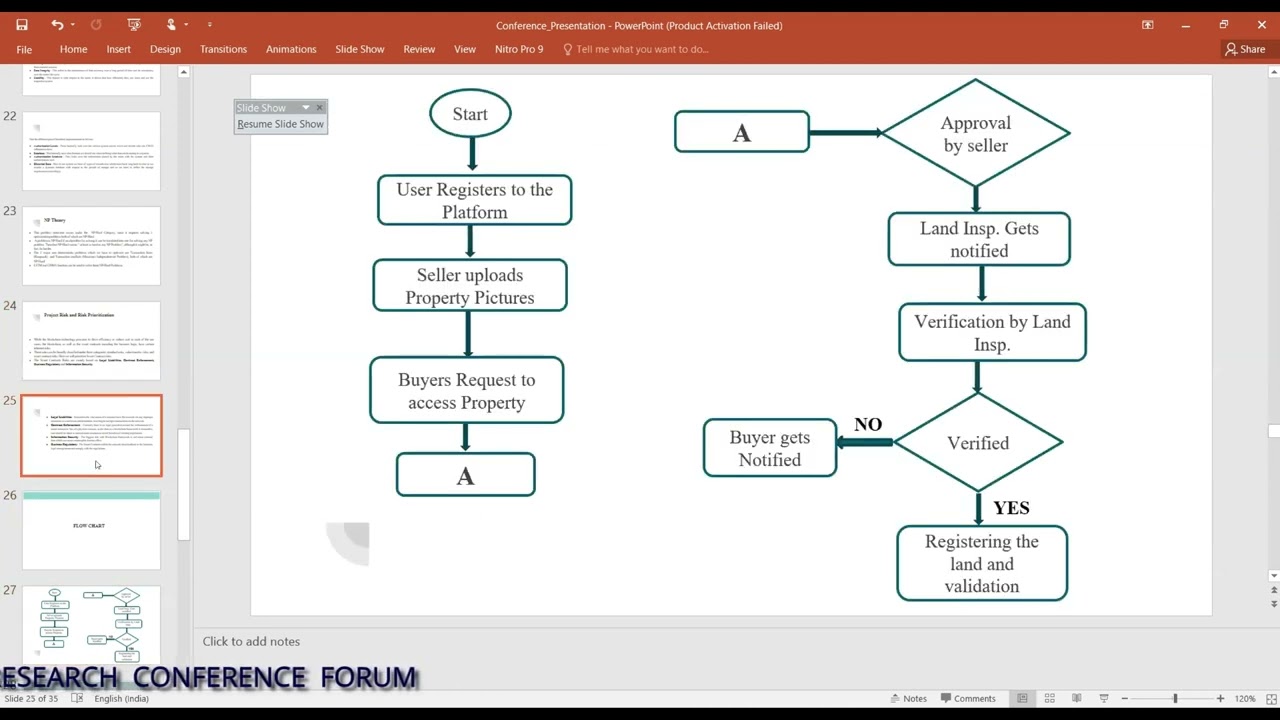Close the floating Slide Show toolbar

(x=320, y=108)
